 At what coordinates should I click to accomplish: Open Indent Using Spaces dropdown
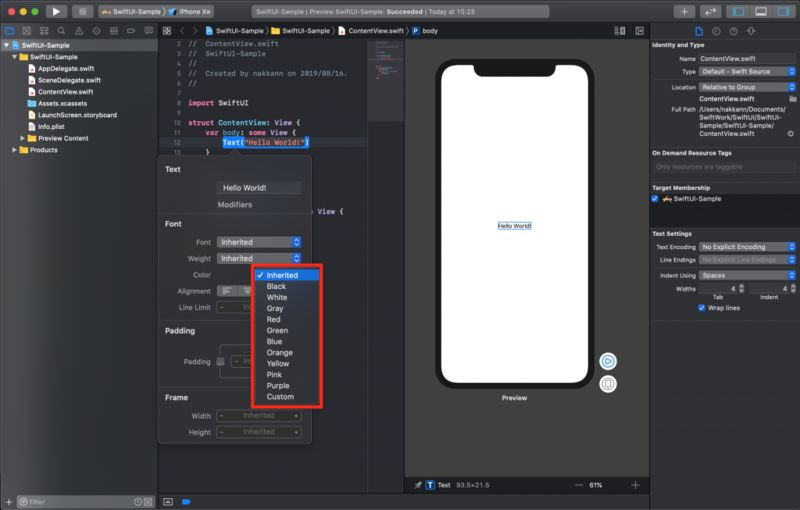pyautogui.click(x=747, y=275)
